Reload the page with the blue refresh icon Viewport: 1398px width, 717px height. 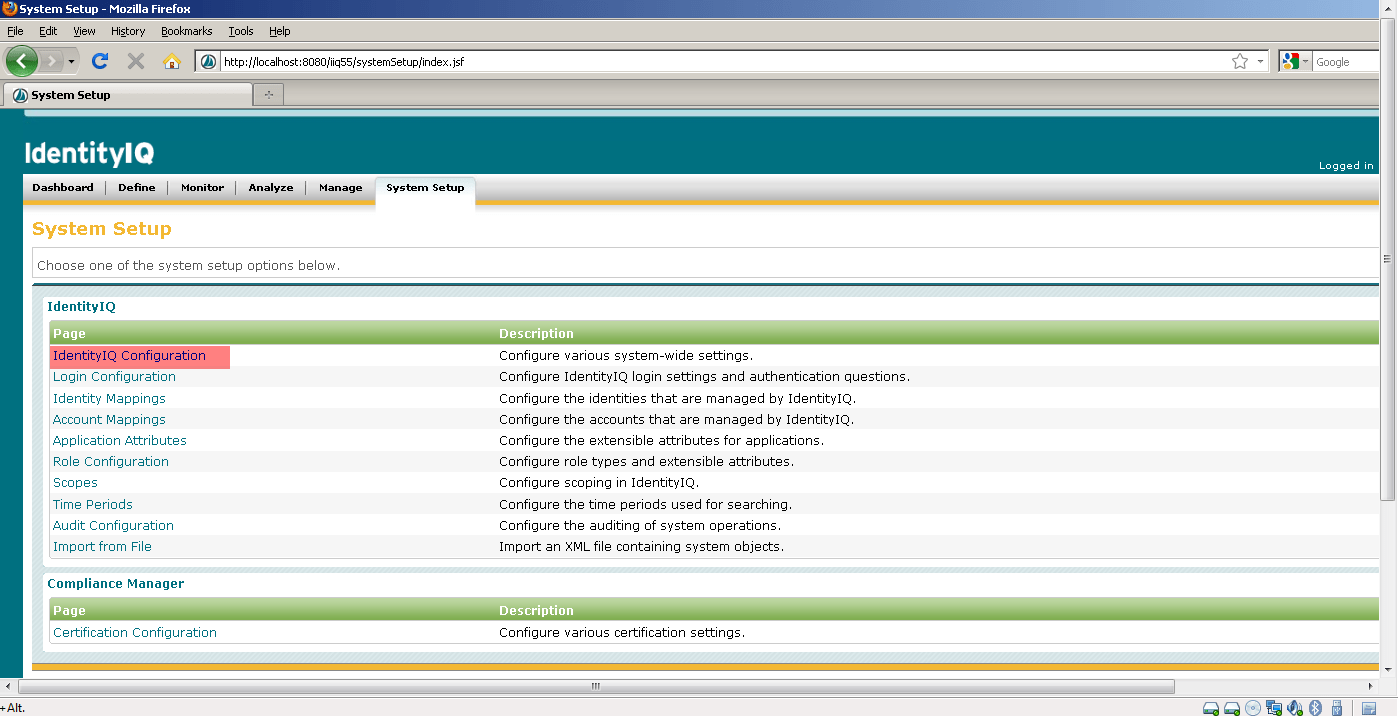tap(100, 61)
